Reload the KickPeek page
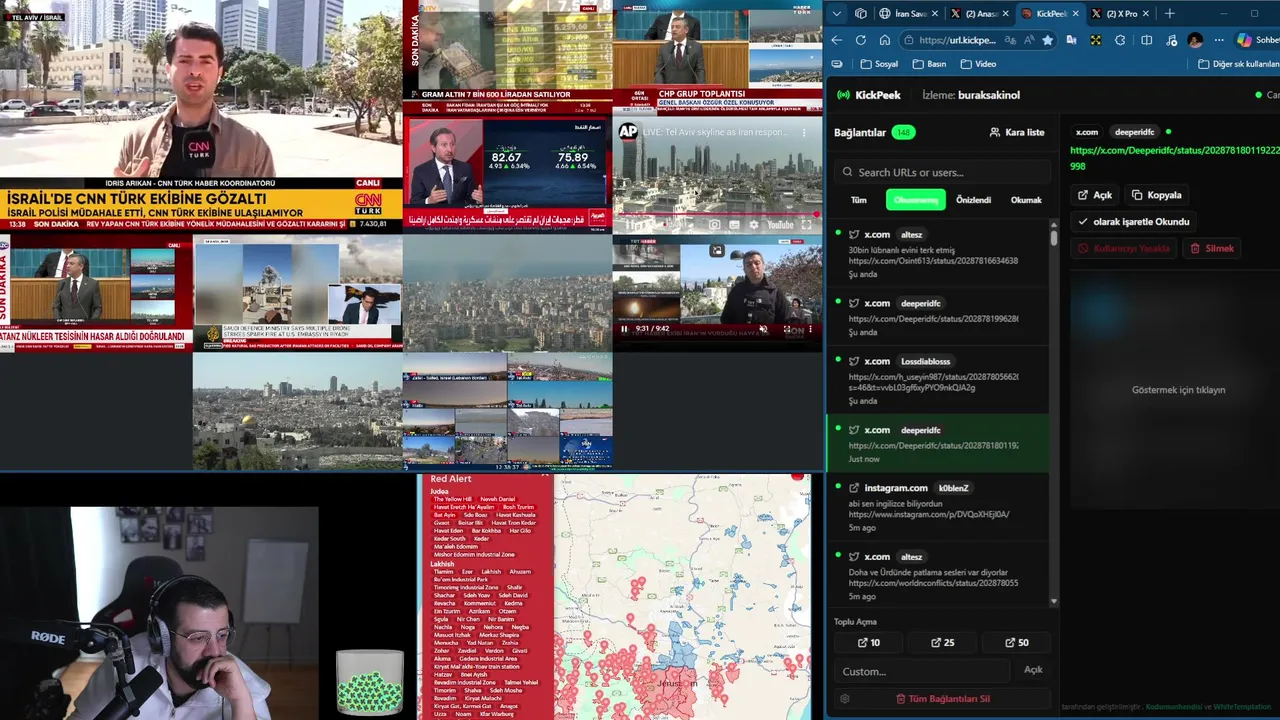This screenshot has width=1280, height=720. tap(860, 40)
